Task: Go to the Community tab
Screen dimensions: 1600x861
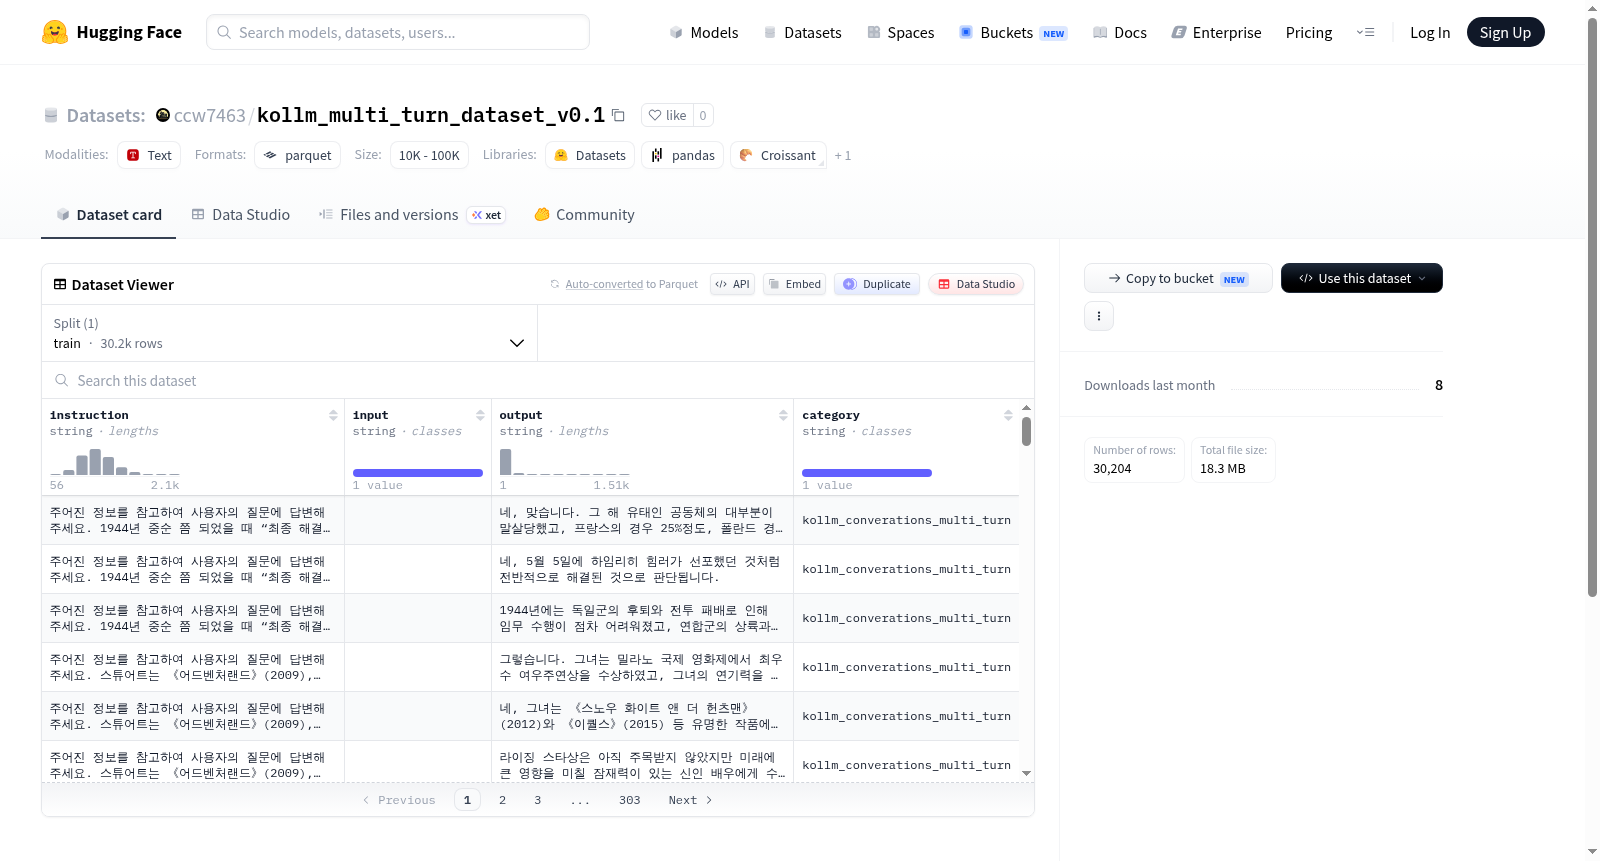Action: (x=584, y=214)
